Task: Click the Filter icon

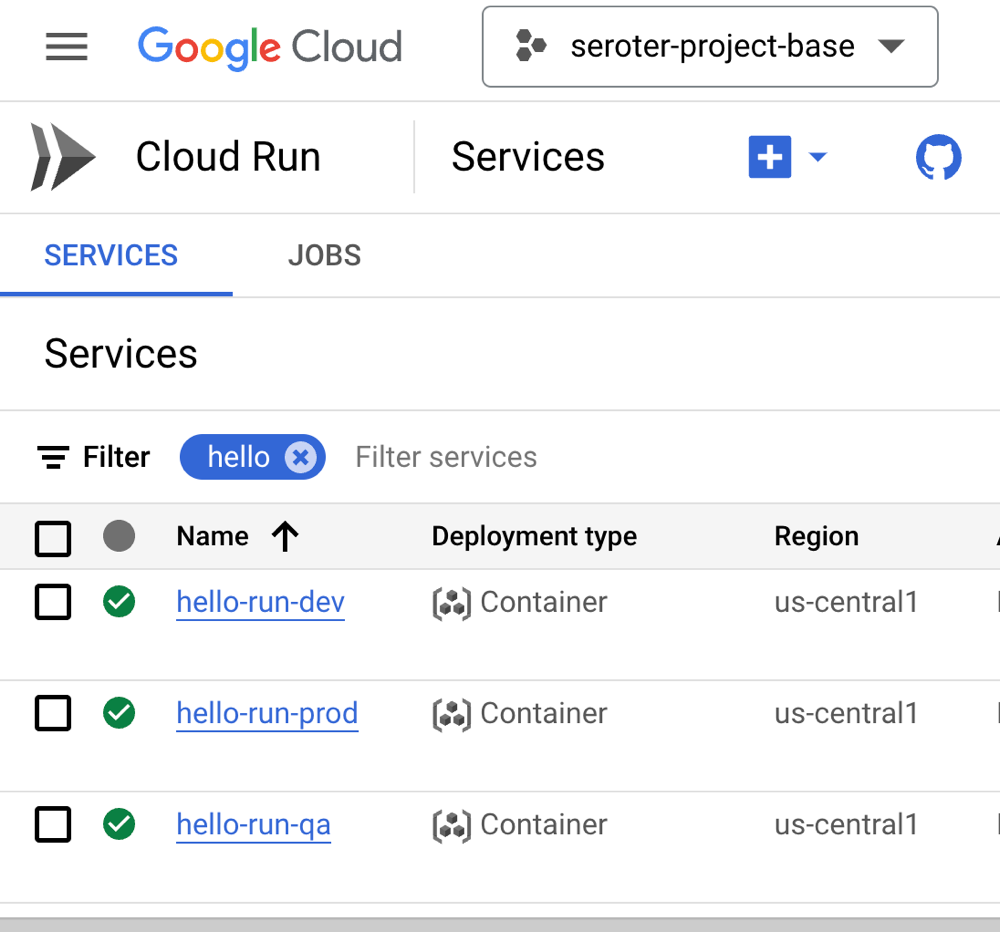Action: (x=53, y=457)
